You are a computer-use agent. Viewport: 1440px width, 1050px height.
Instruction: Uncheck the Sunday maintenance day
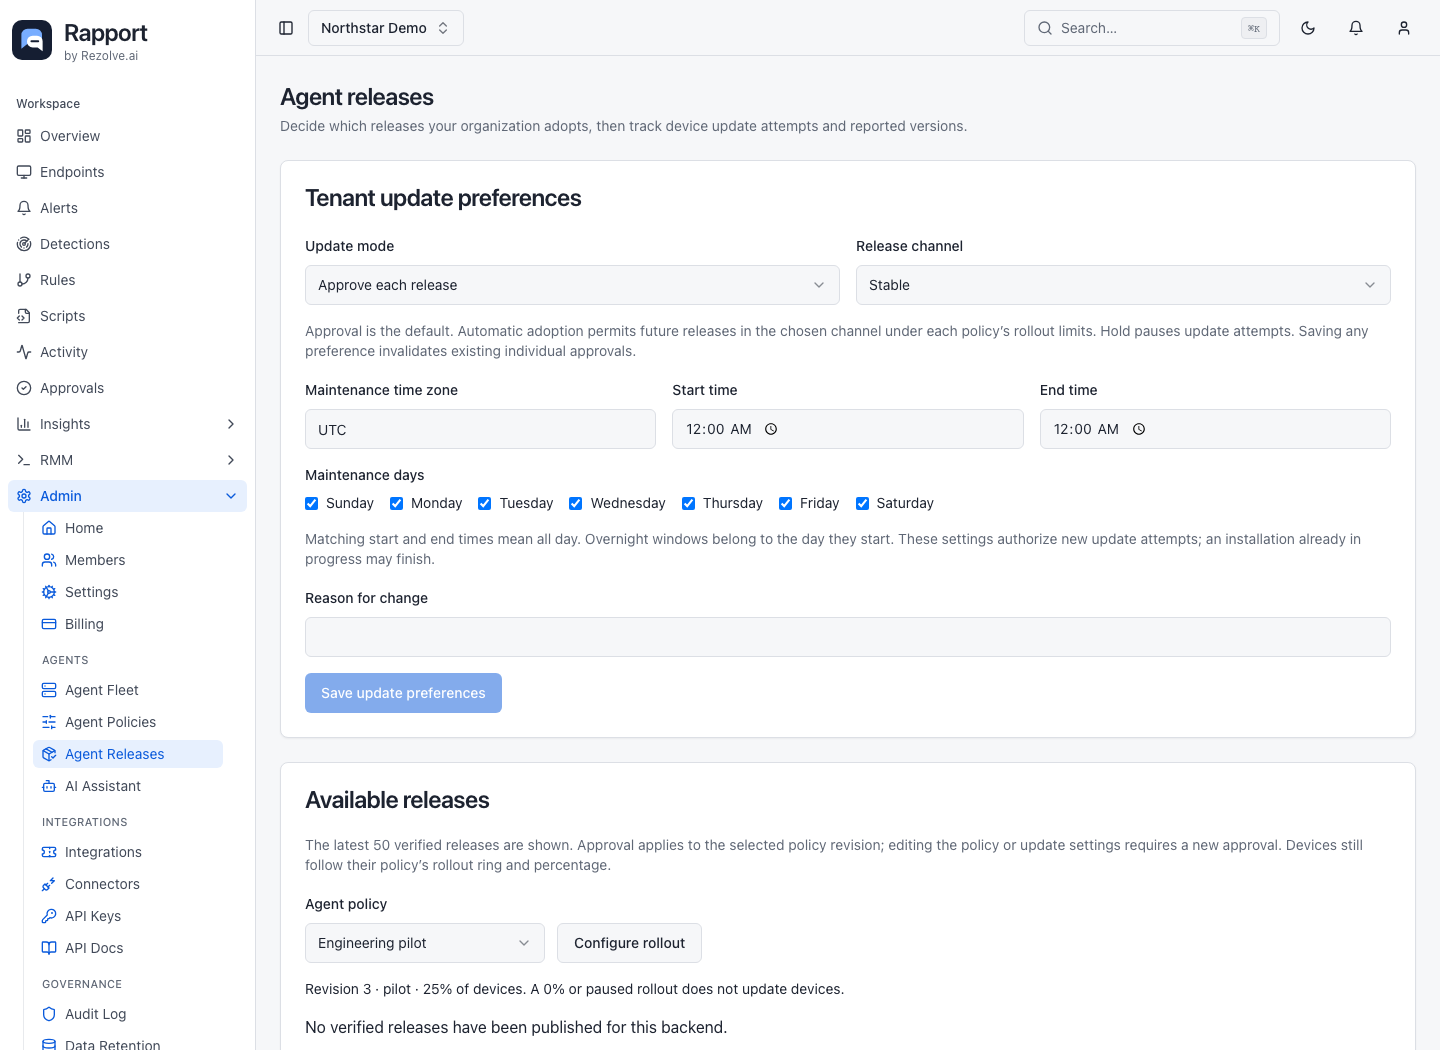coord(312,503)
